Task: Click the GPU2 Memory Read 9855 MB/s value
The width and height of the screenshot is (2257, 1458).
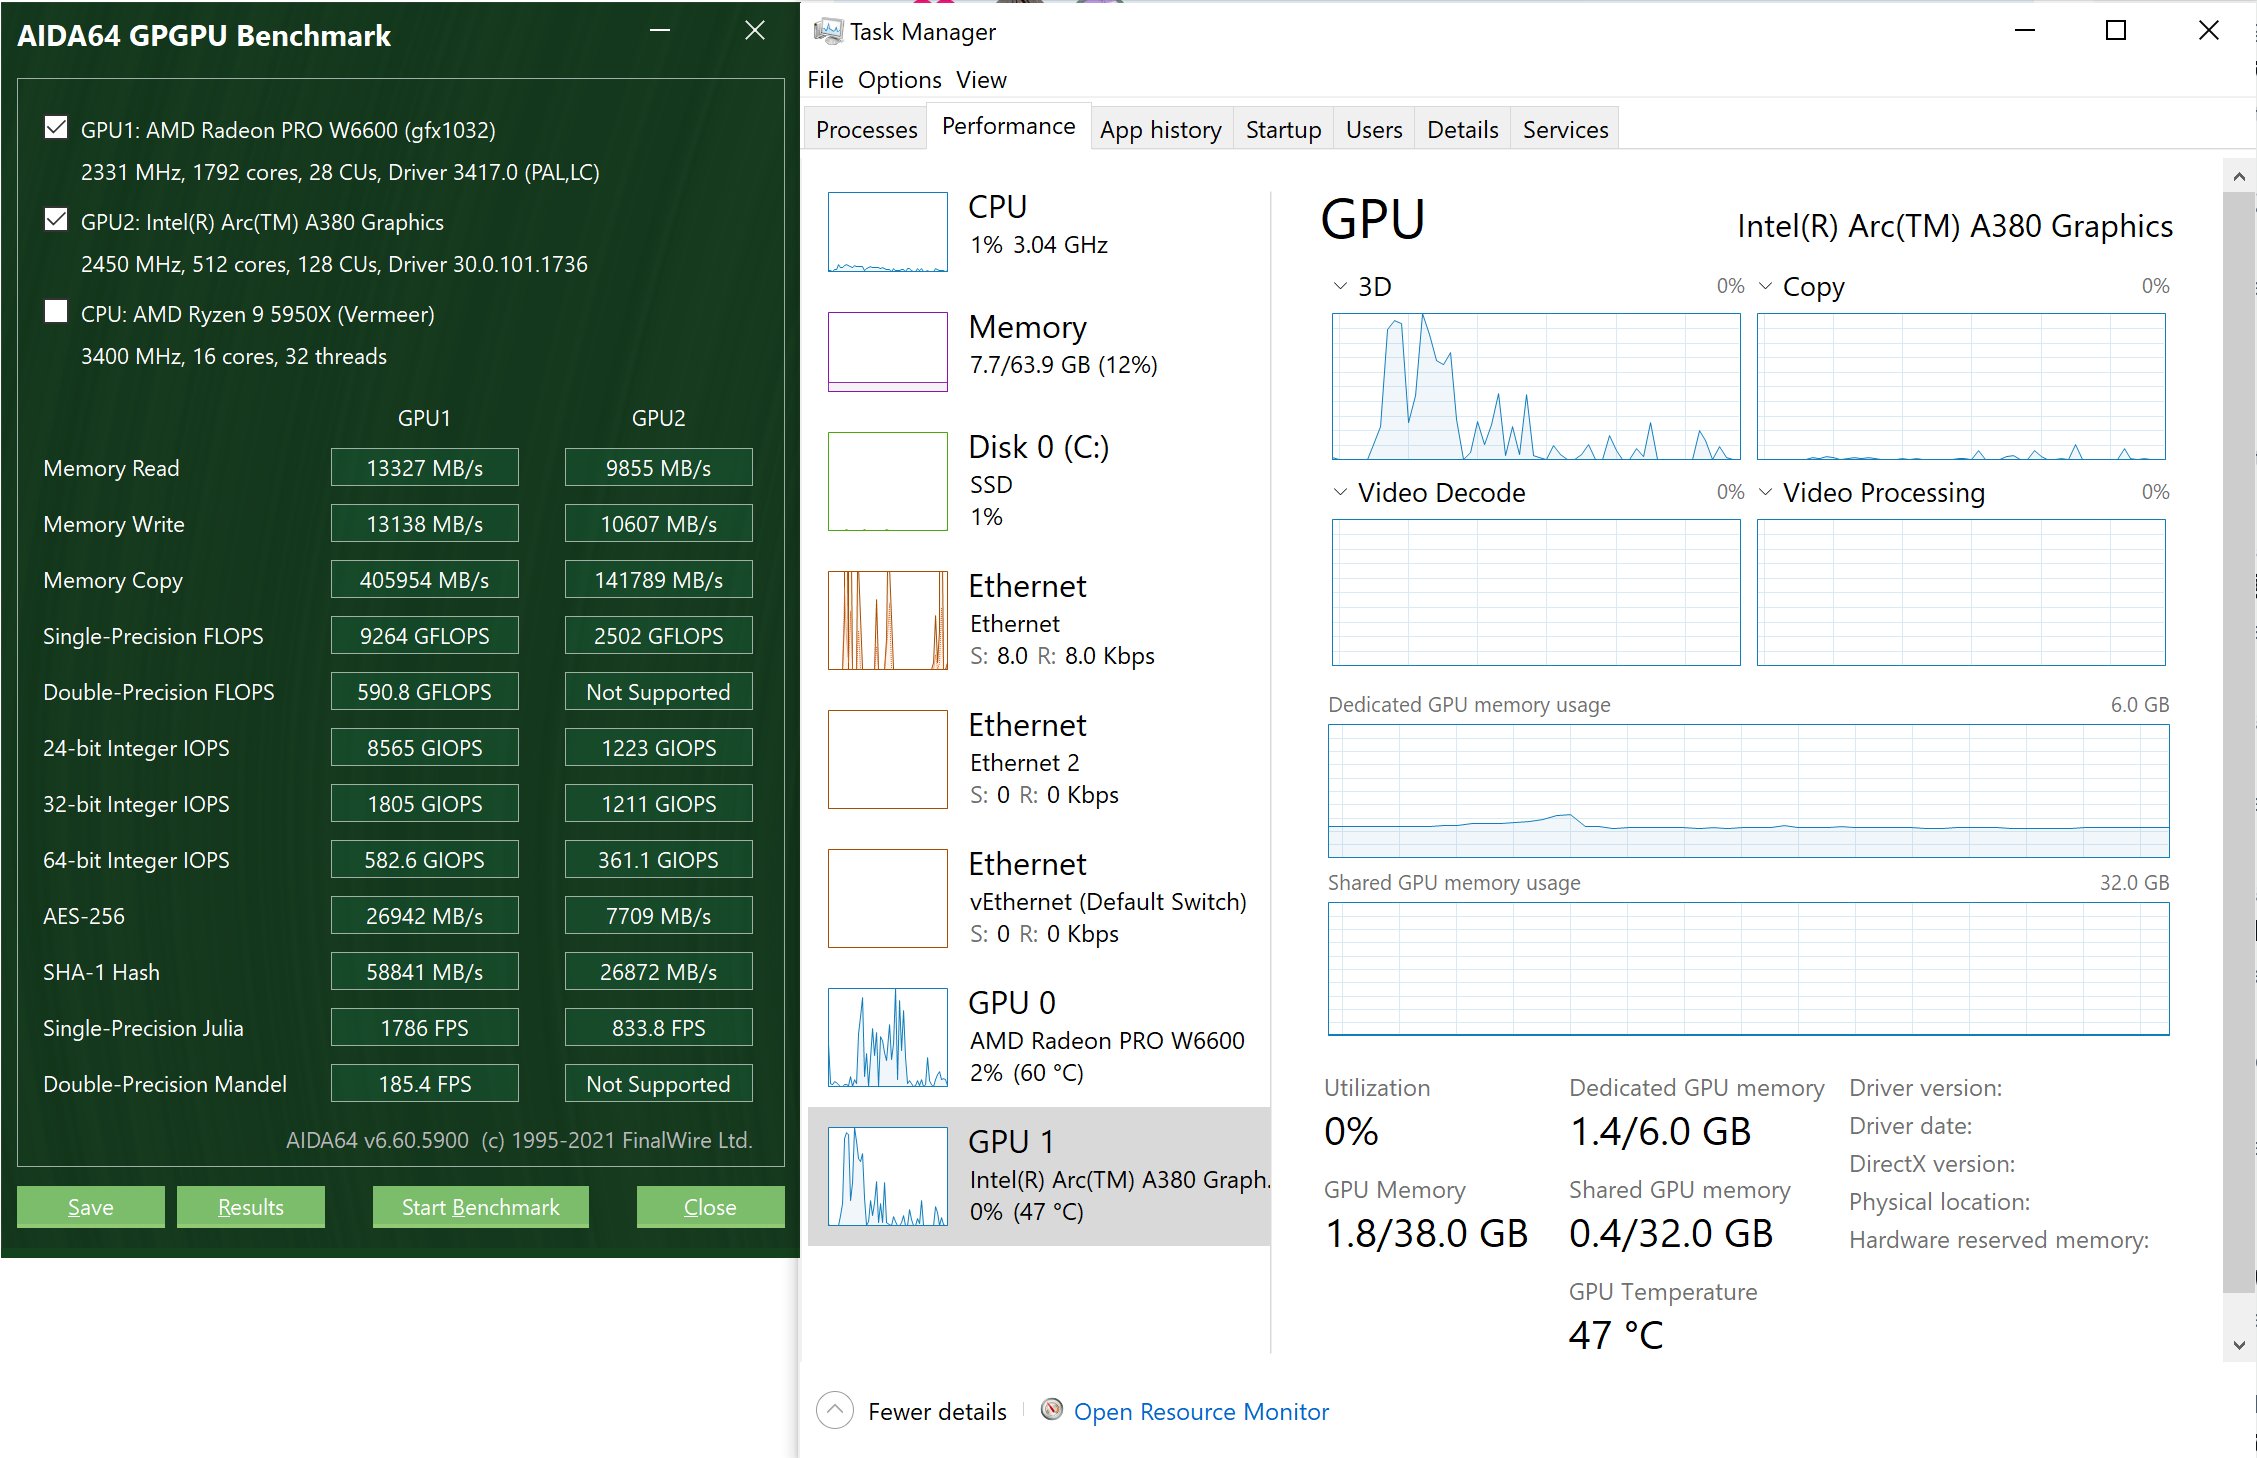Action: click(658, 467)
